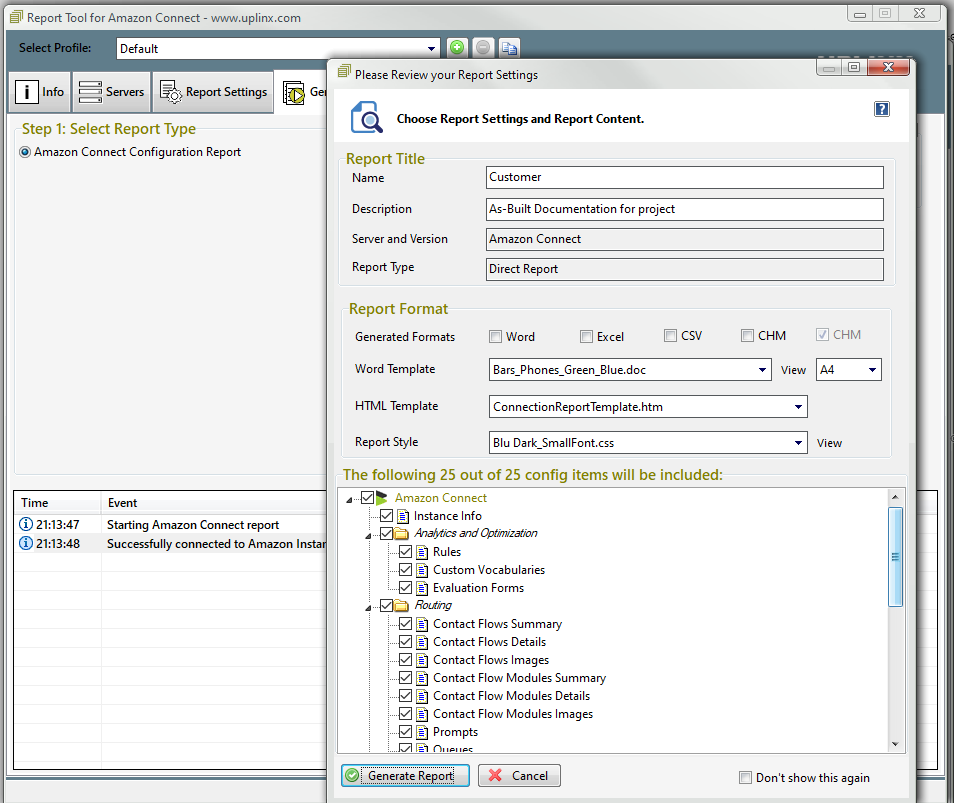Click the info icon beside 21:13:48

point(26,543)
